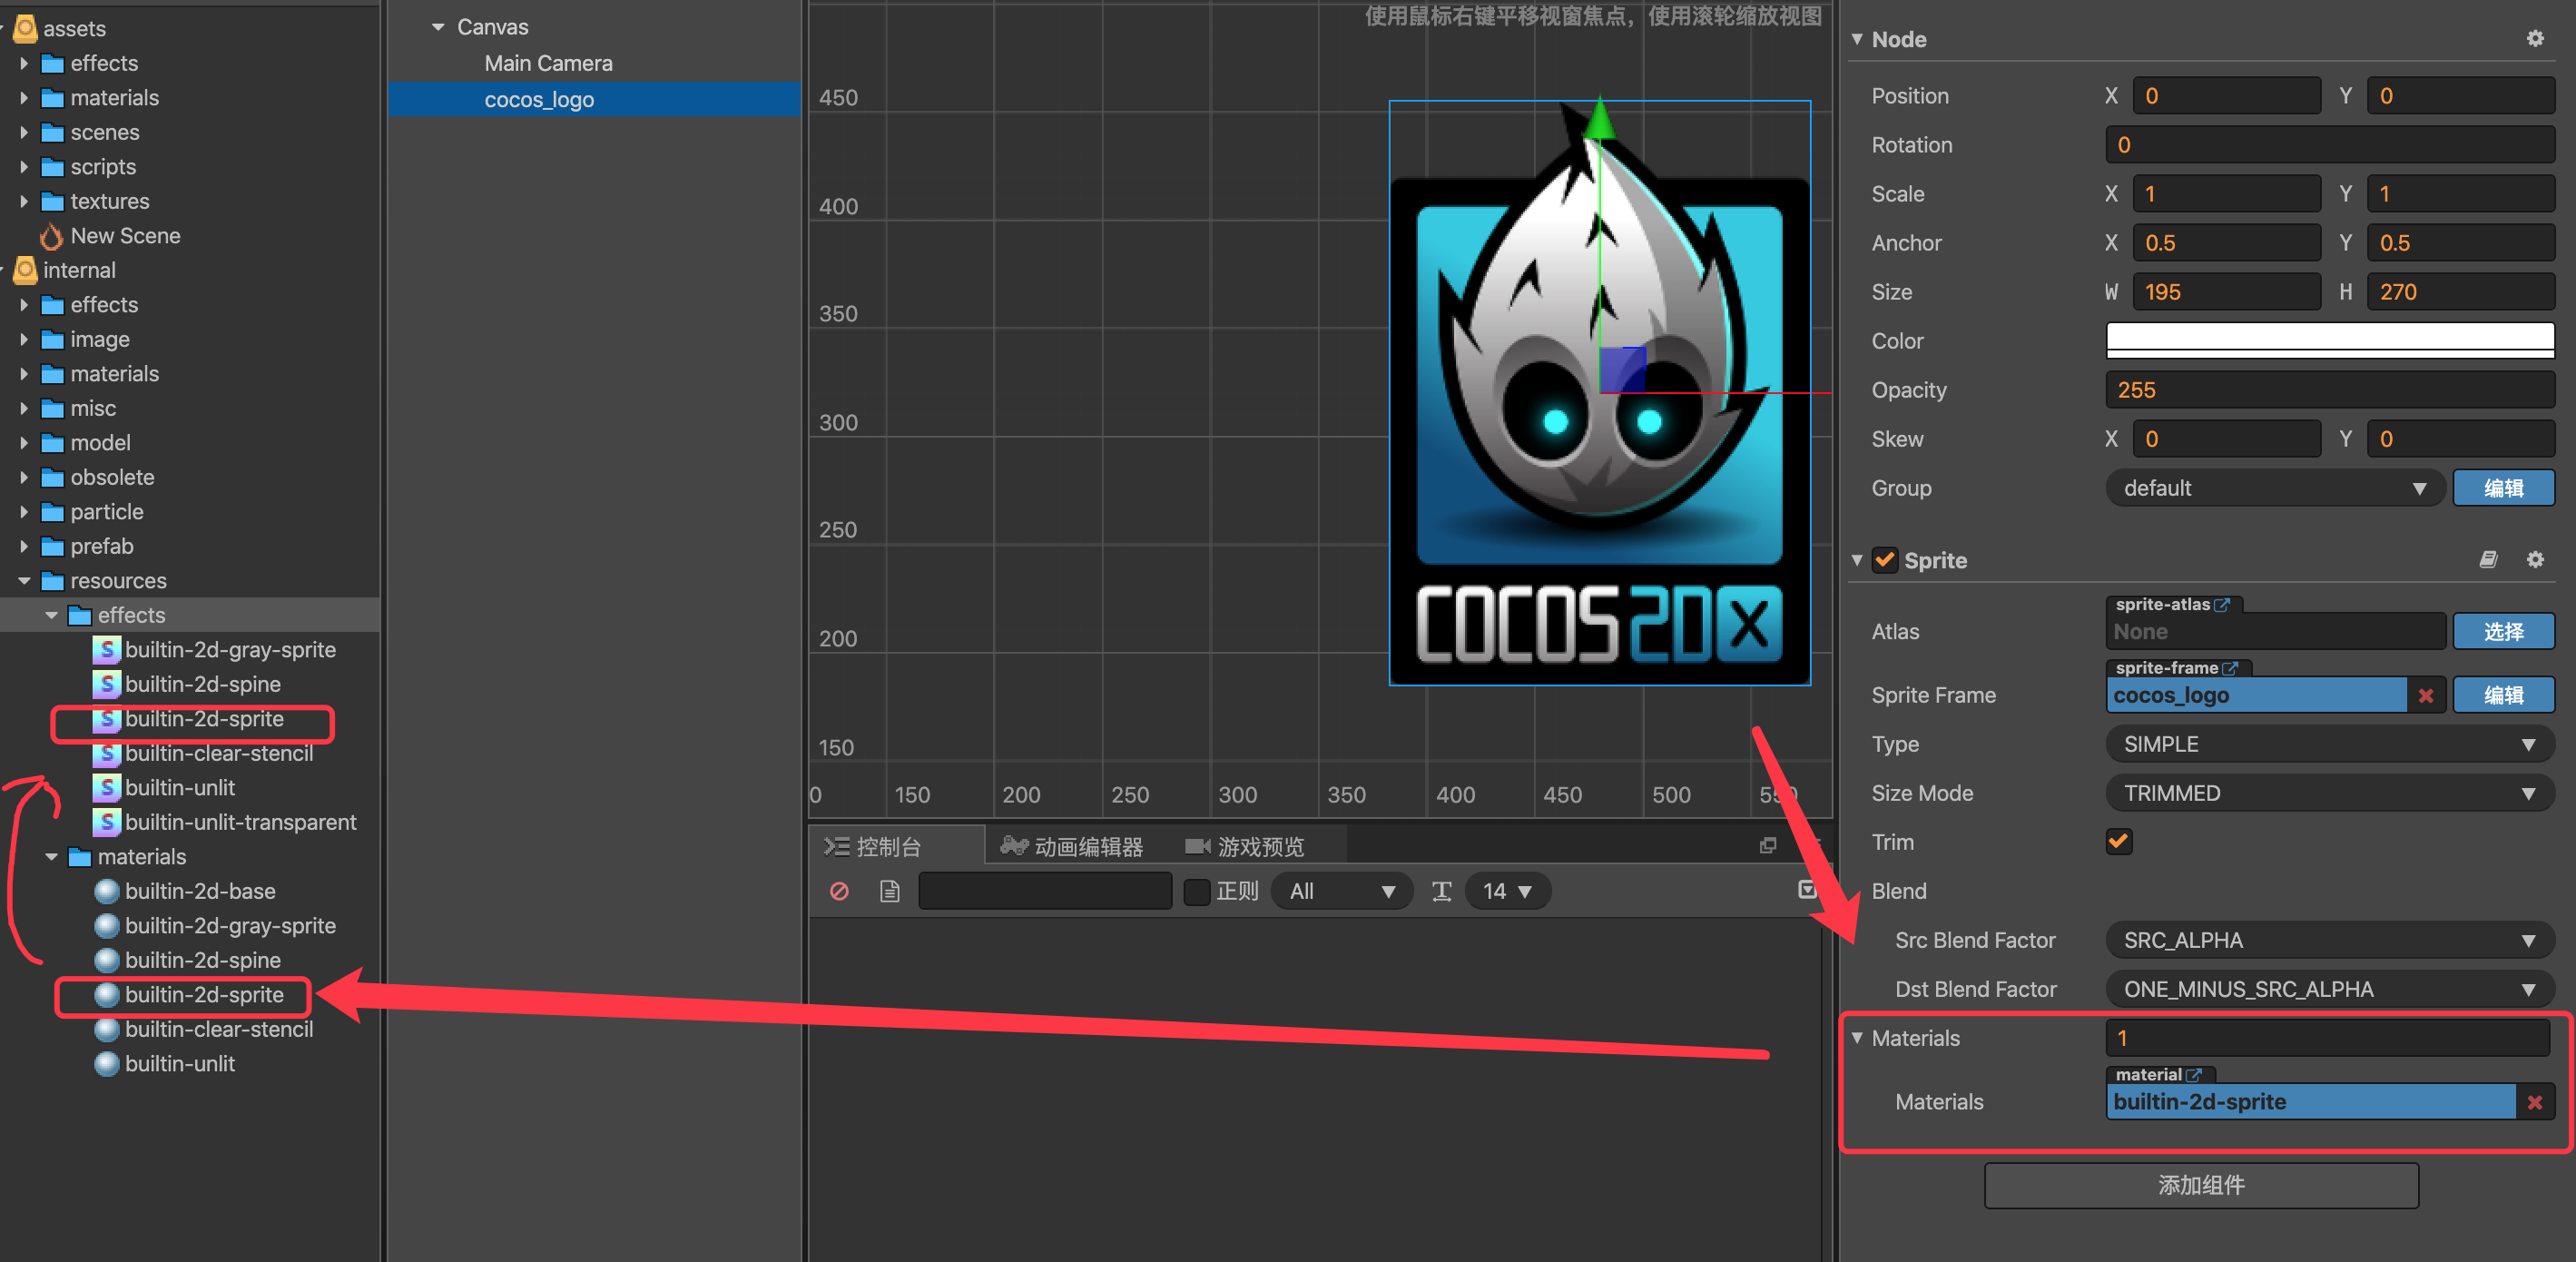This screenshot has height=1262, width=2576.
Task: Open the log file icon in console toolbar
Action: [889, 891]
